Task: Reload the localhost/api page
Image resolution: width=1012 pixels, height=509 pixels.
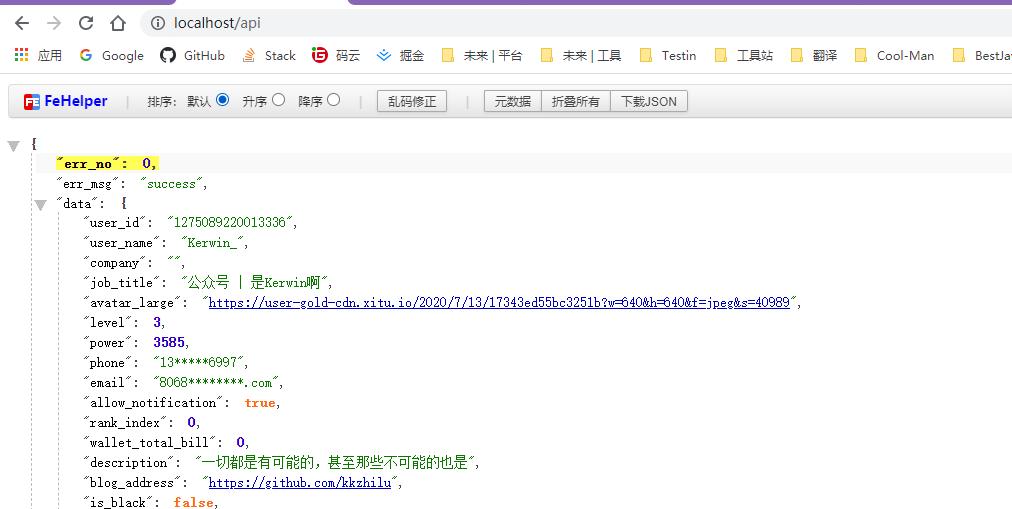Action: 86,23
